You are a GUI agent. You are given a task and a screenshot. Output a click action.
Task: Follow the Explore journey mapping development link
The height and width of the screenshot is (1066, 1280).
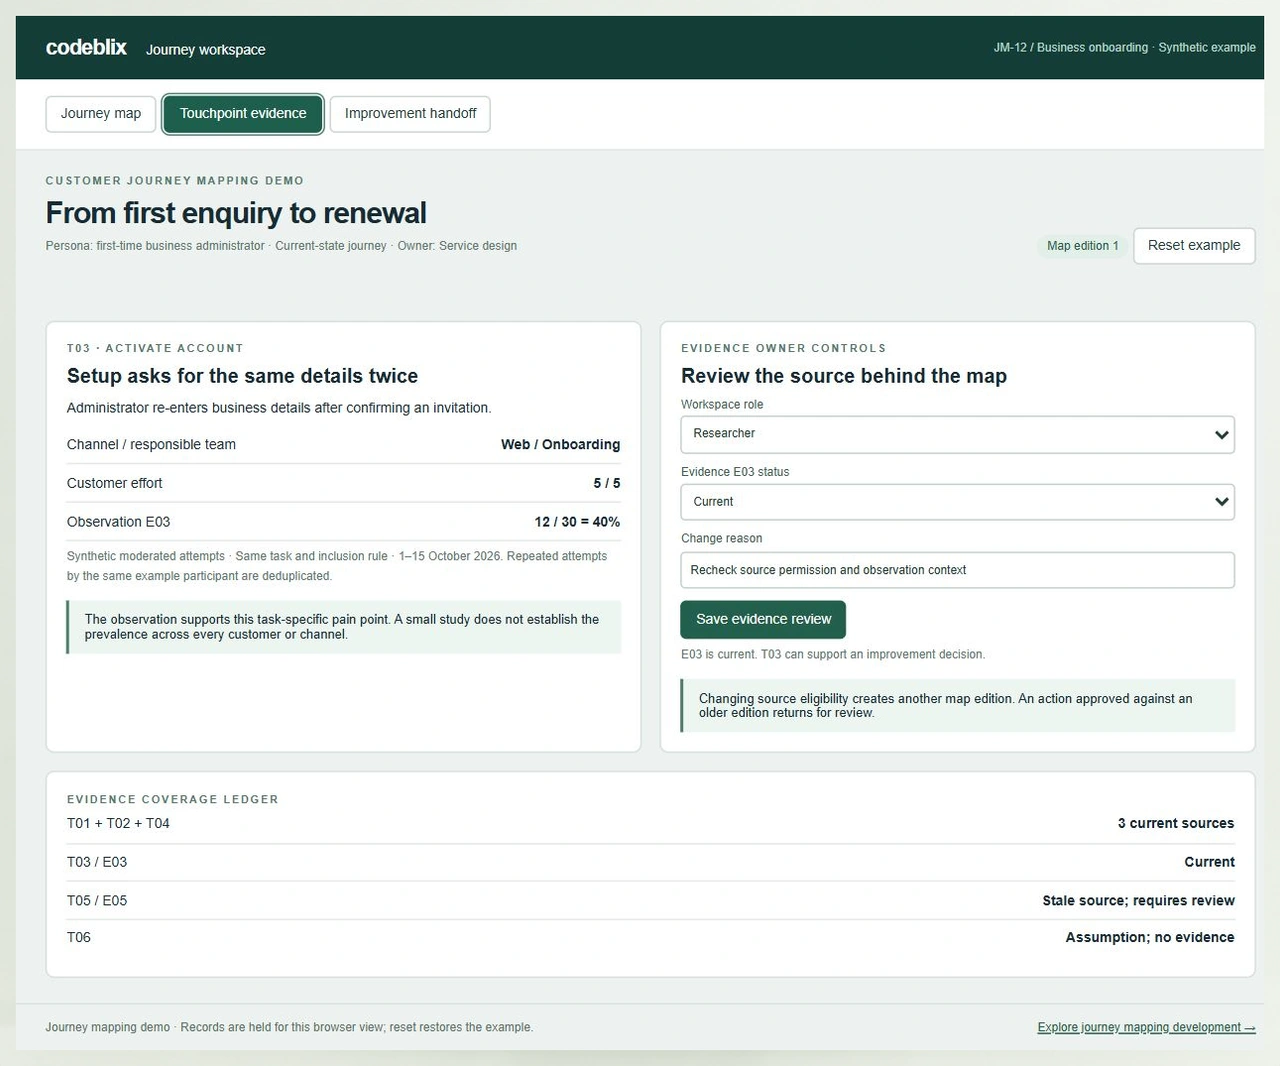point(1146,1027)
